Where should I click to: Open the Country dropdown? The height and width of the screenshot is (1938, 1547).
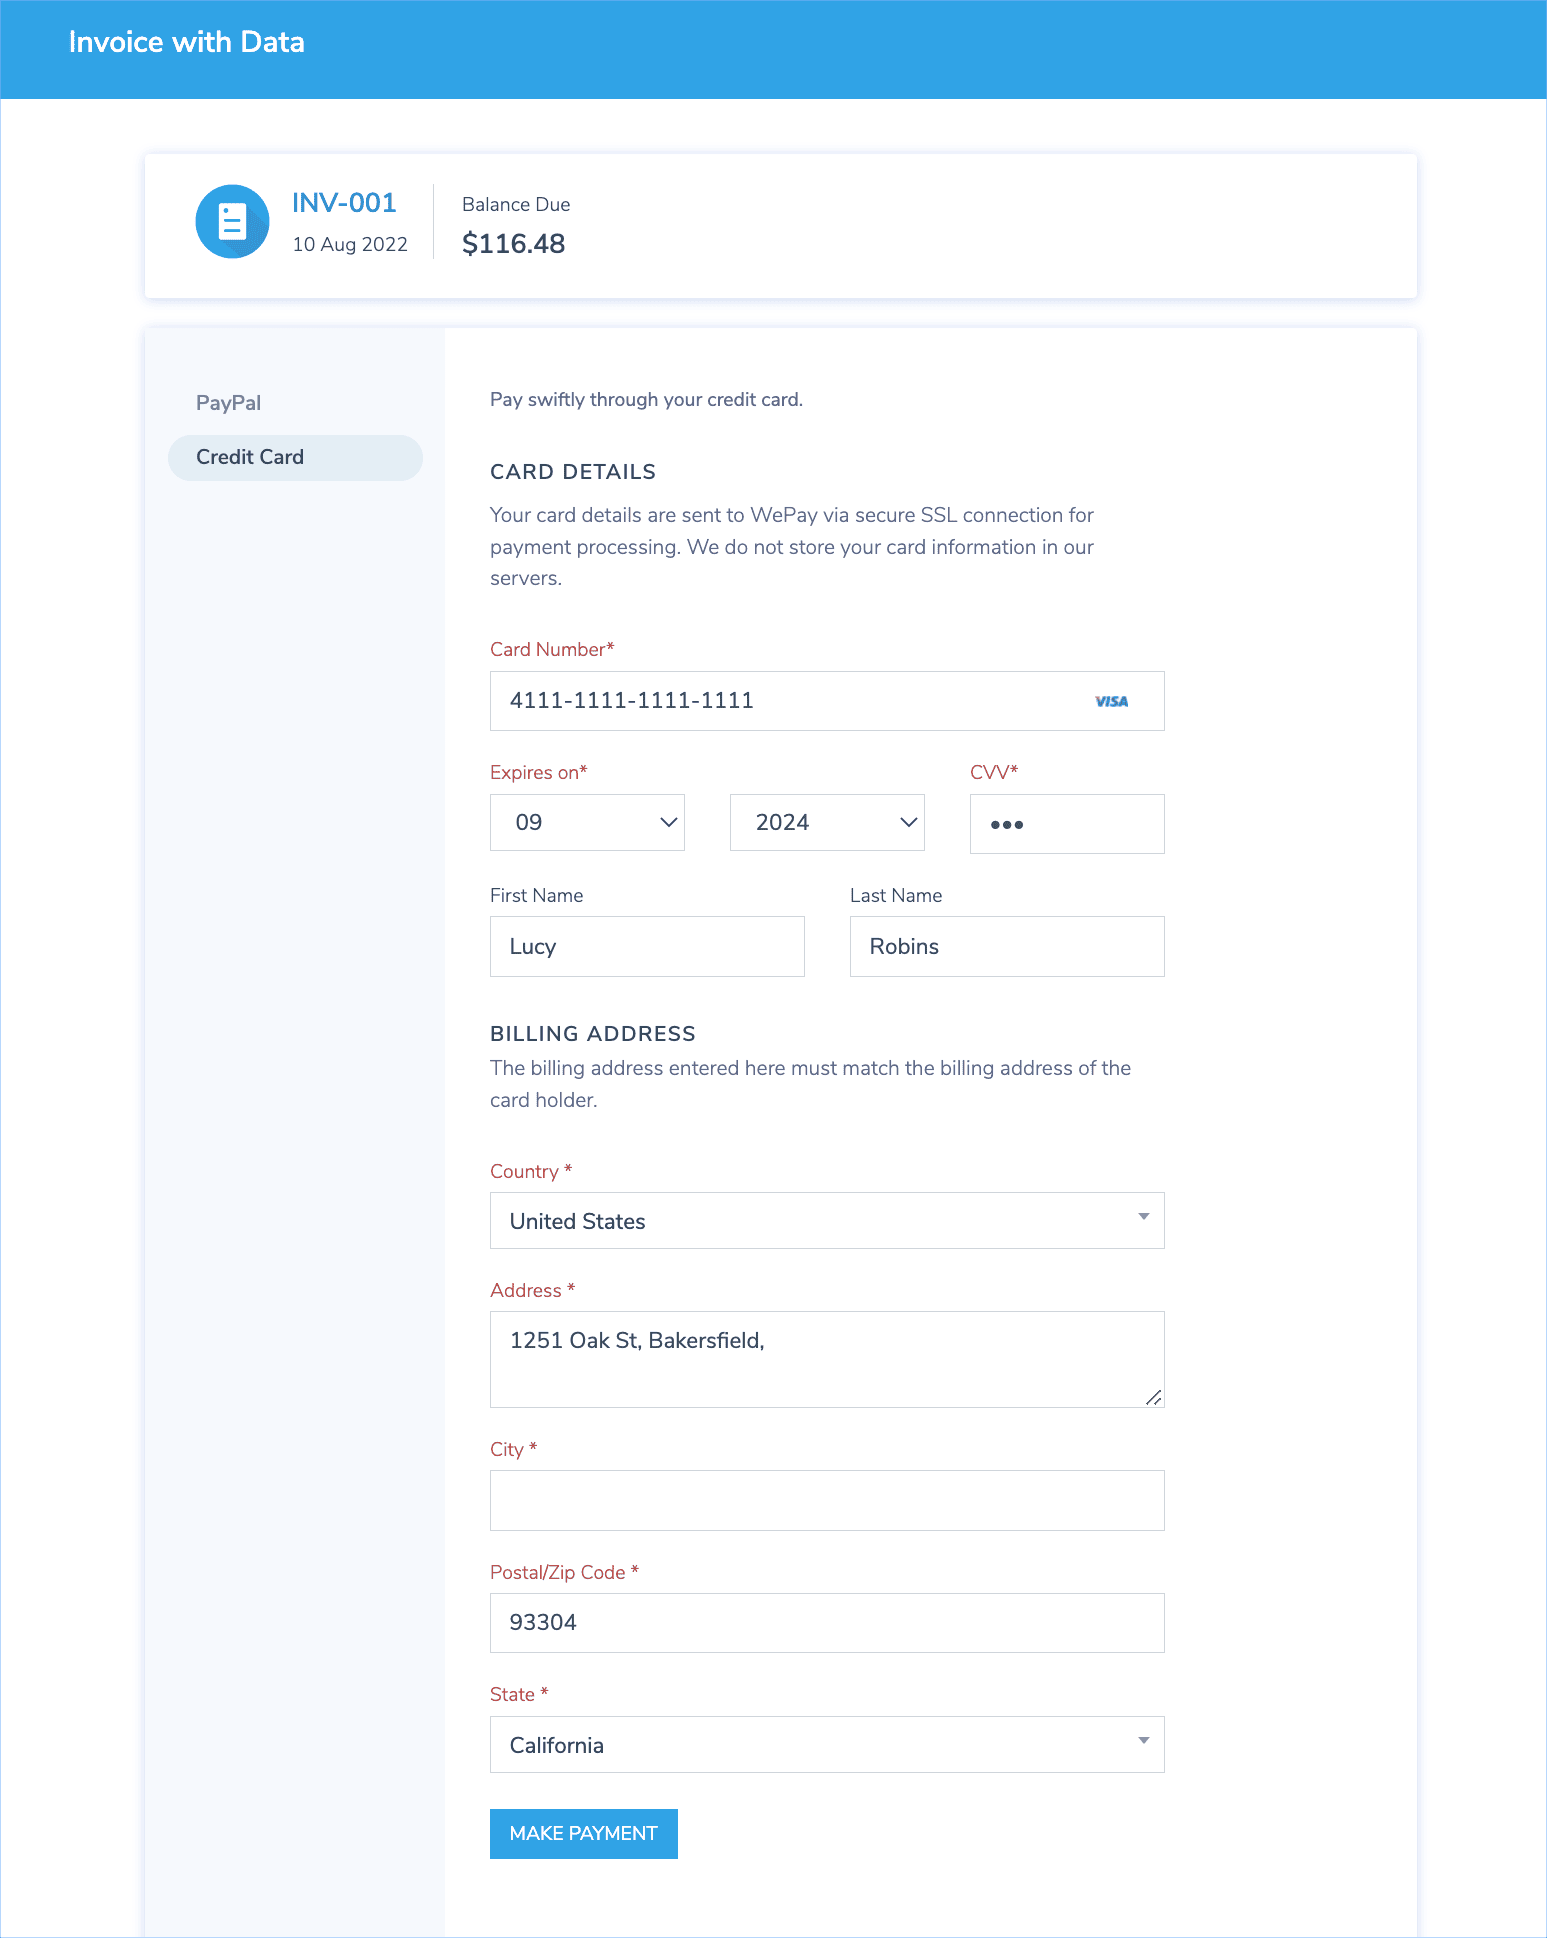point(827,1220)
